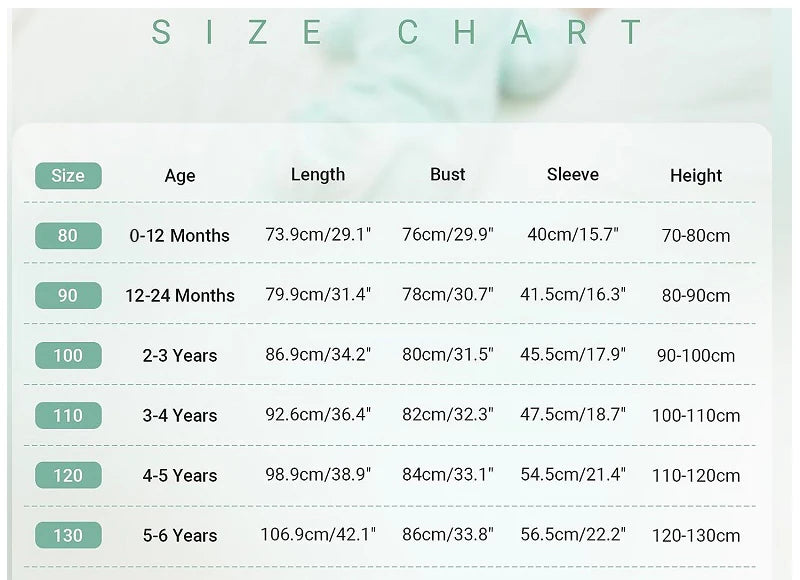Select the size 110 badge
This screenshot has width=800, height=580.
point(68,415)
